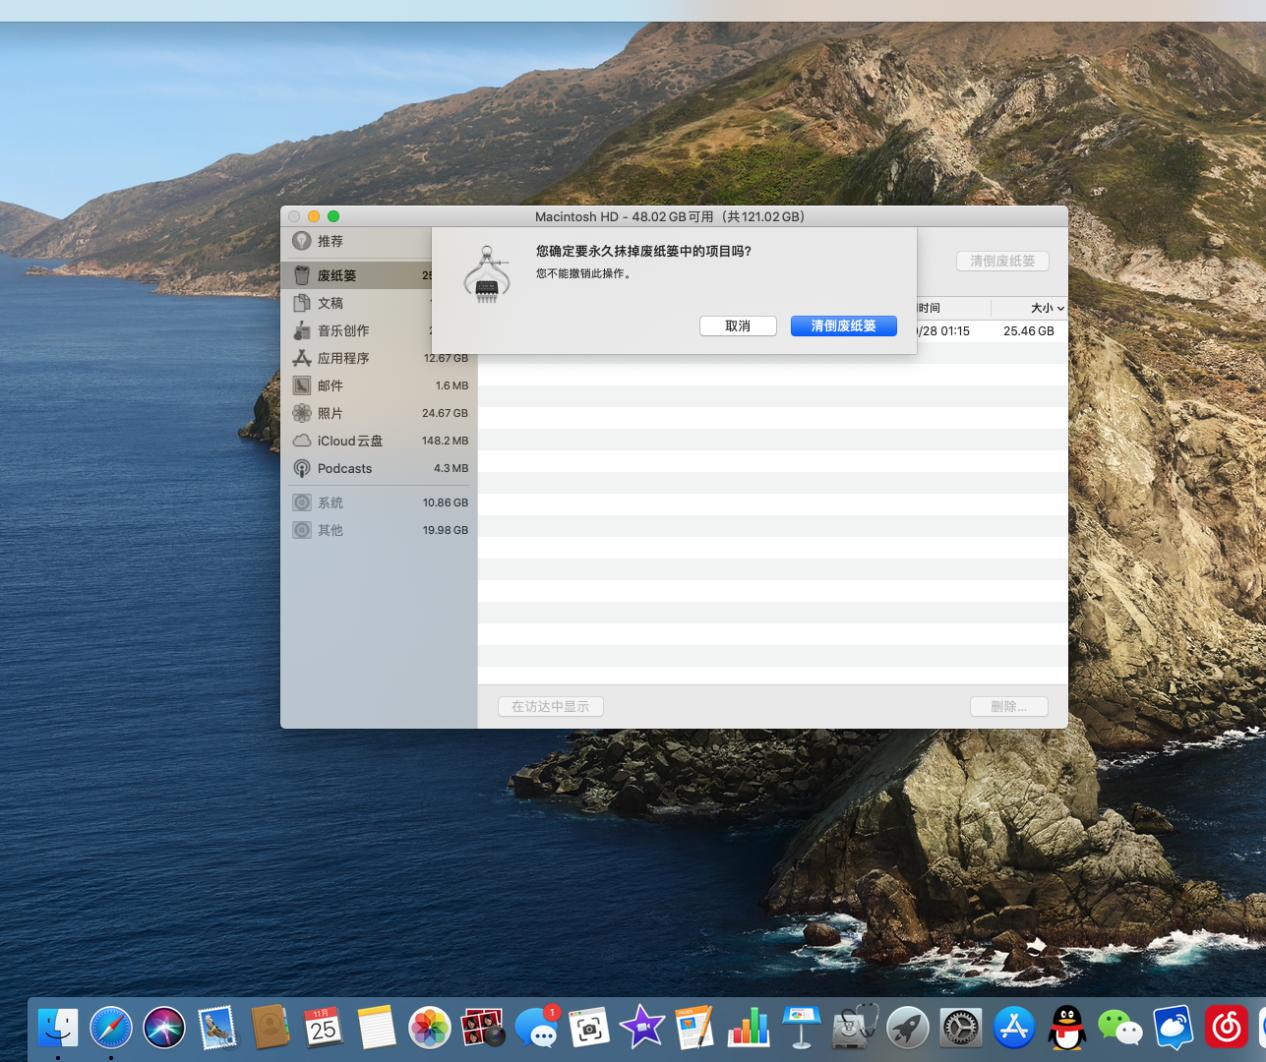The width and height of the screenshot is (1266, 1062).
Task: Select 文稿 in the sidebar
Action: click(x=330, y=303)
